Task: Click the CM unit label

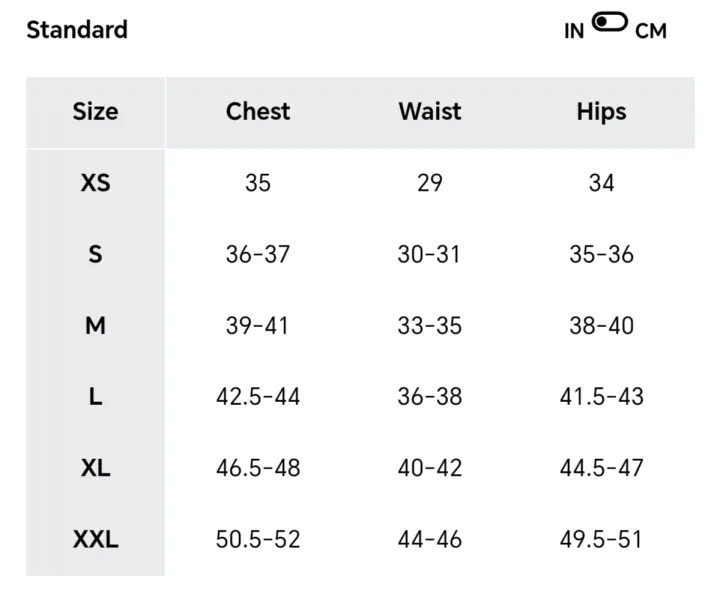Action: point(650,31)
